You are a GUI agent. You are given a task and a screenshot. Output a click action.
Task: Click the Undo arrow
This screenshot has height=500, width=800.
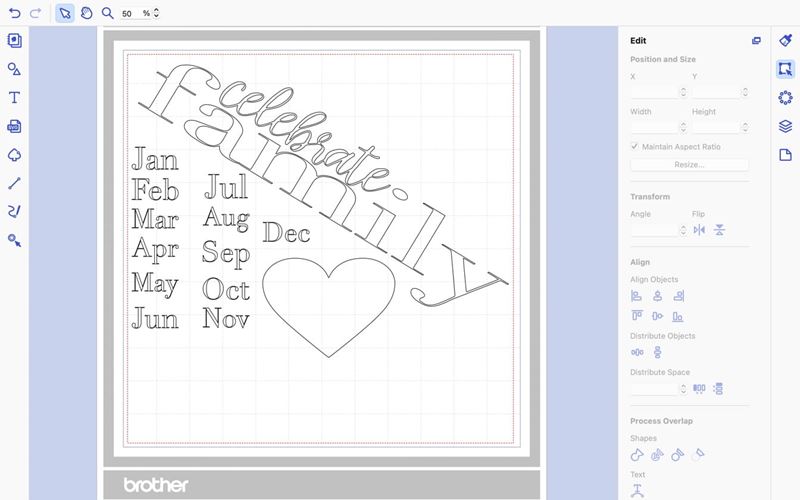click(x=14, y=14)
